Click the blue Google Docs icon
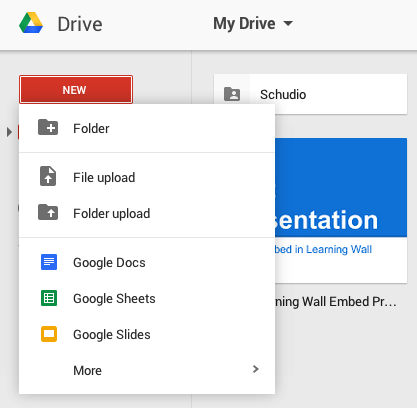 point(49,262)
